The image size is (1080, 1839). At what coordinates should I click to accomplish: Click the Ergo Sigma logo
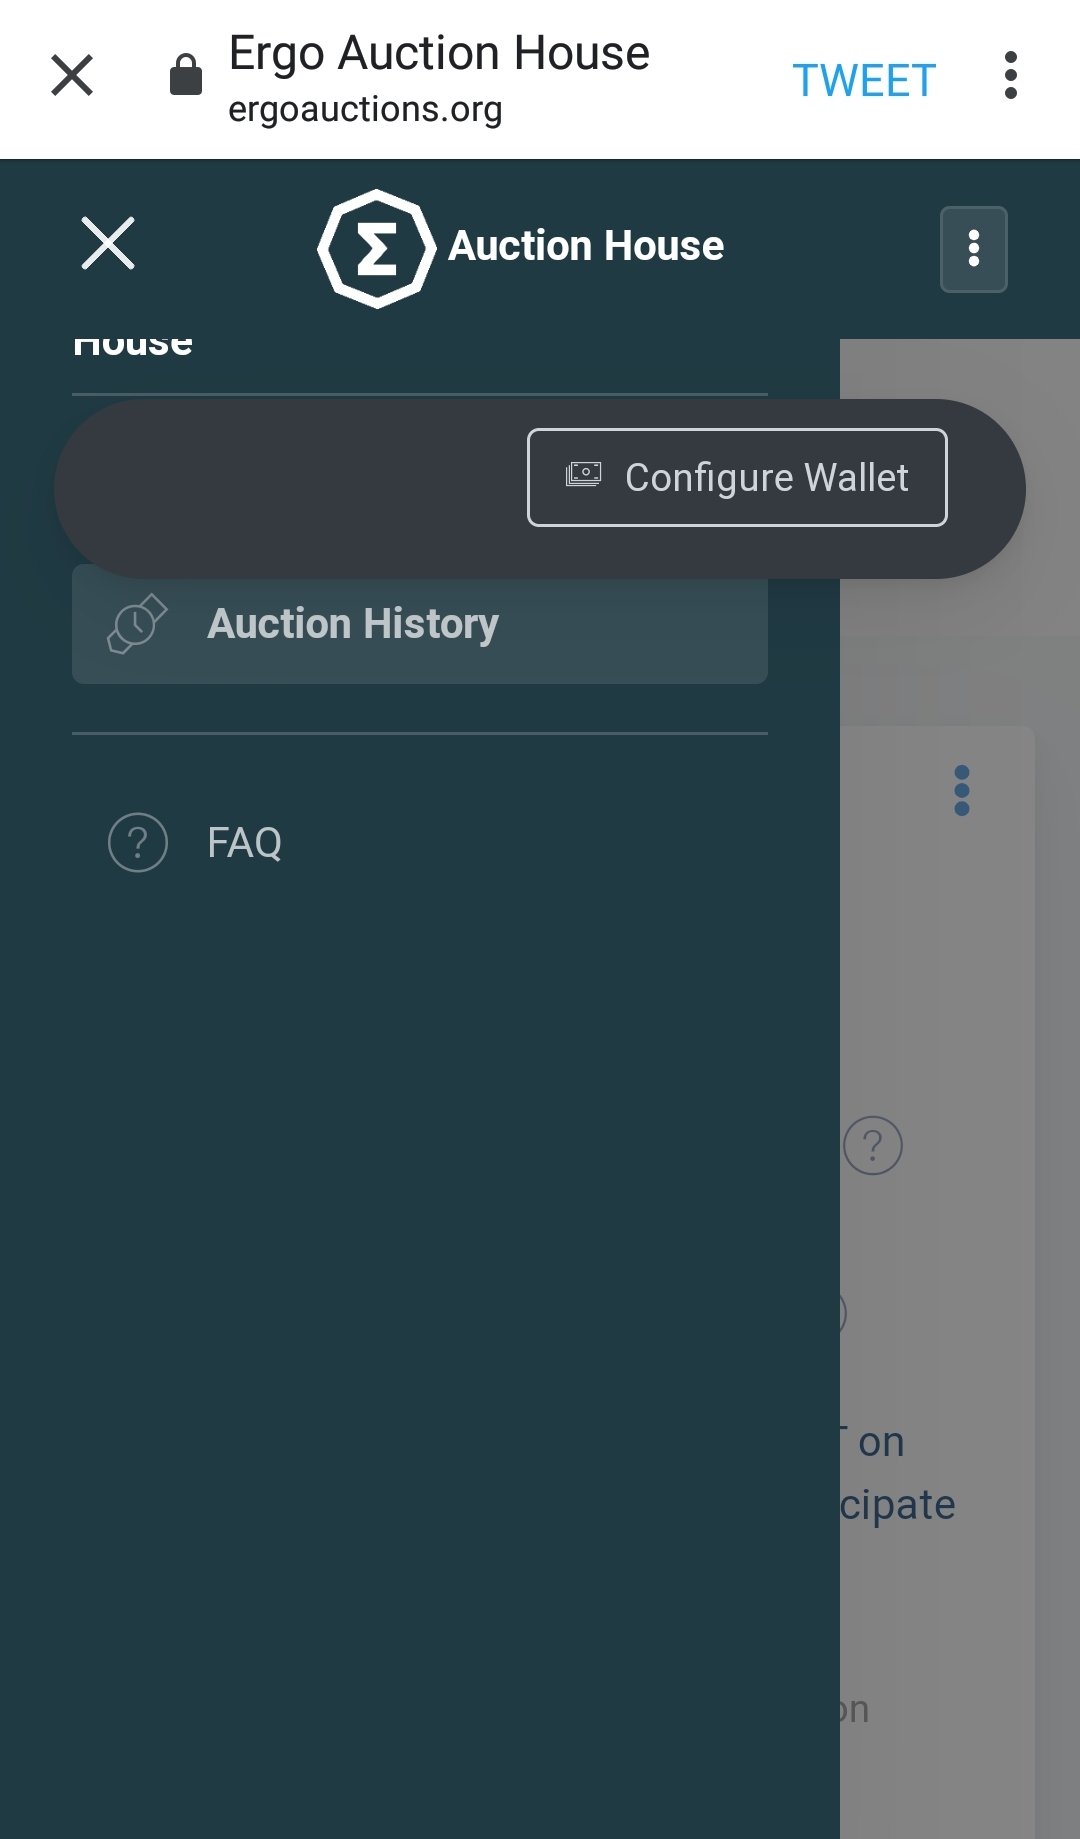pos(375,244)
